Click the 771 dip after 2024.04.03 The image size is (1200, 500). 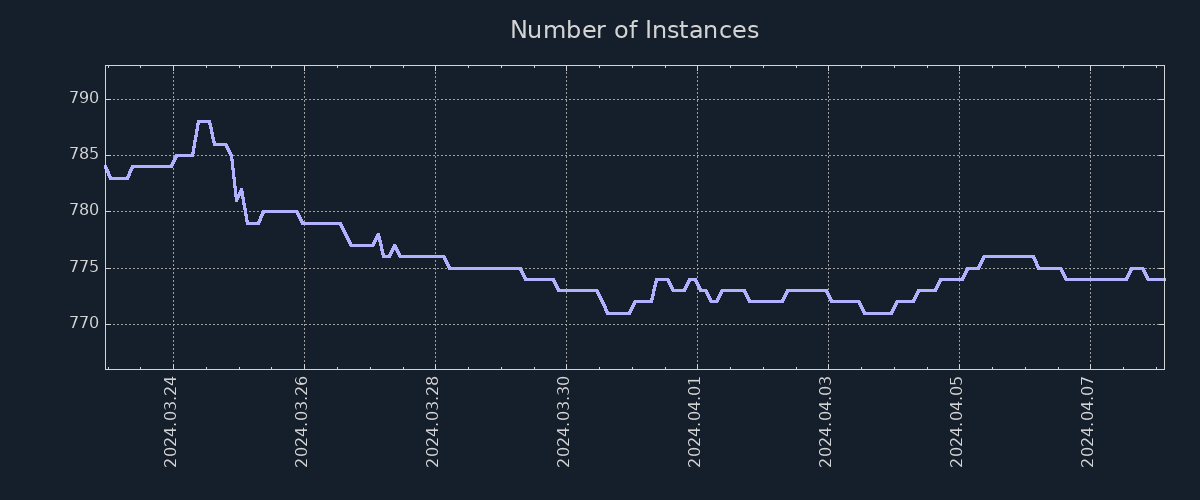[x=877, y=313]
